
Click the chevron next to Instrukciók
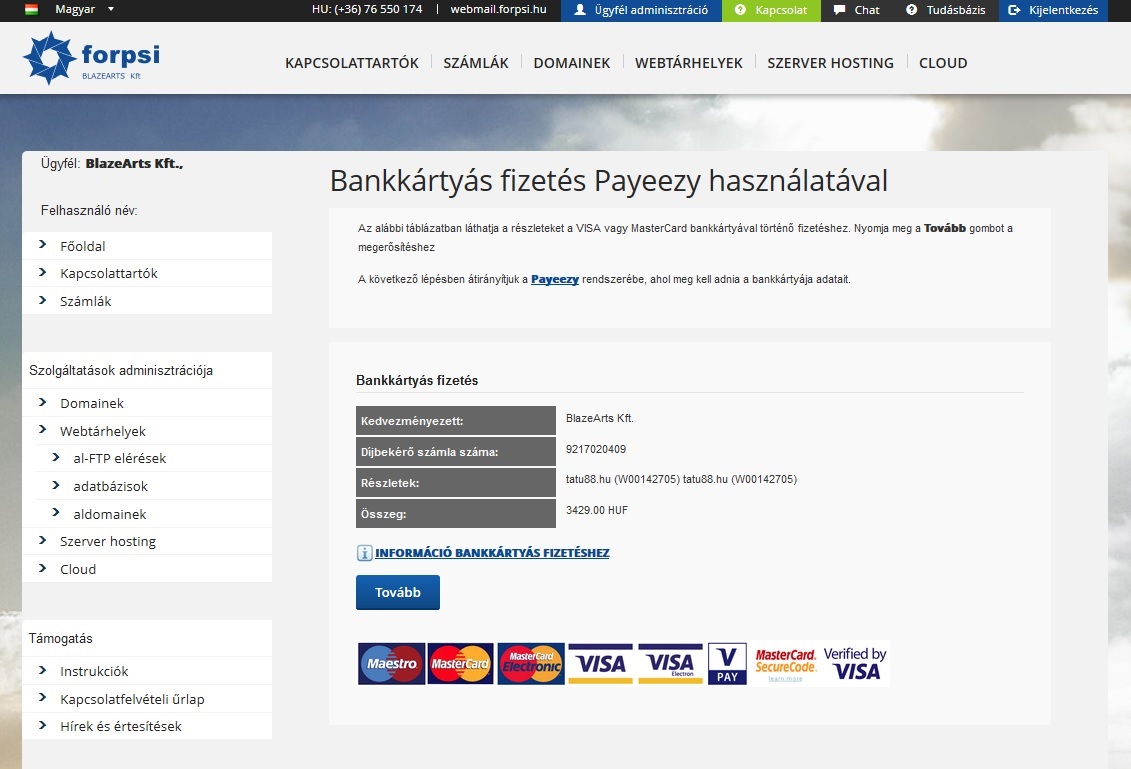tap(43, 671)
